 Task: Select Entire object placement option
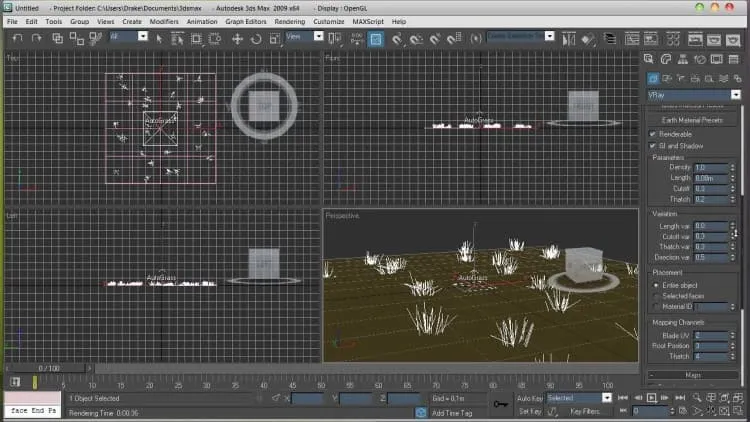tap(656, 285)
